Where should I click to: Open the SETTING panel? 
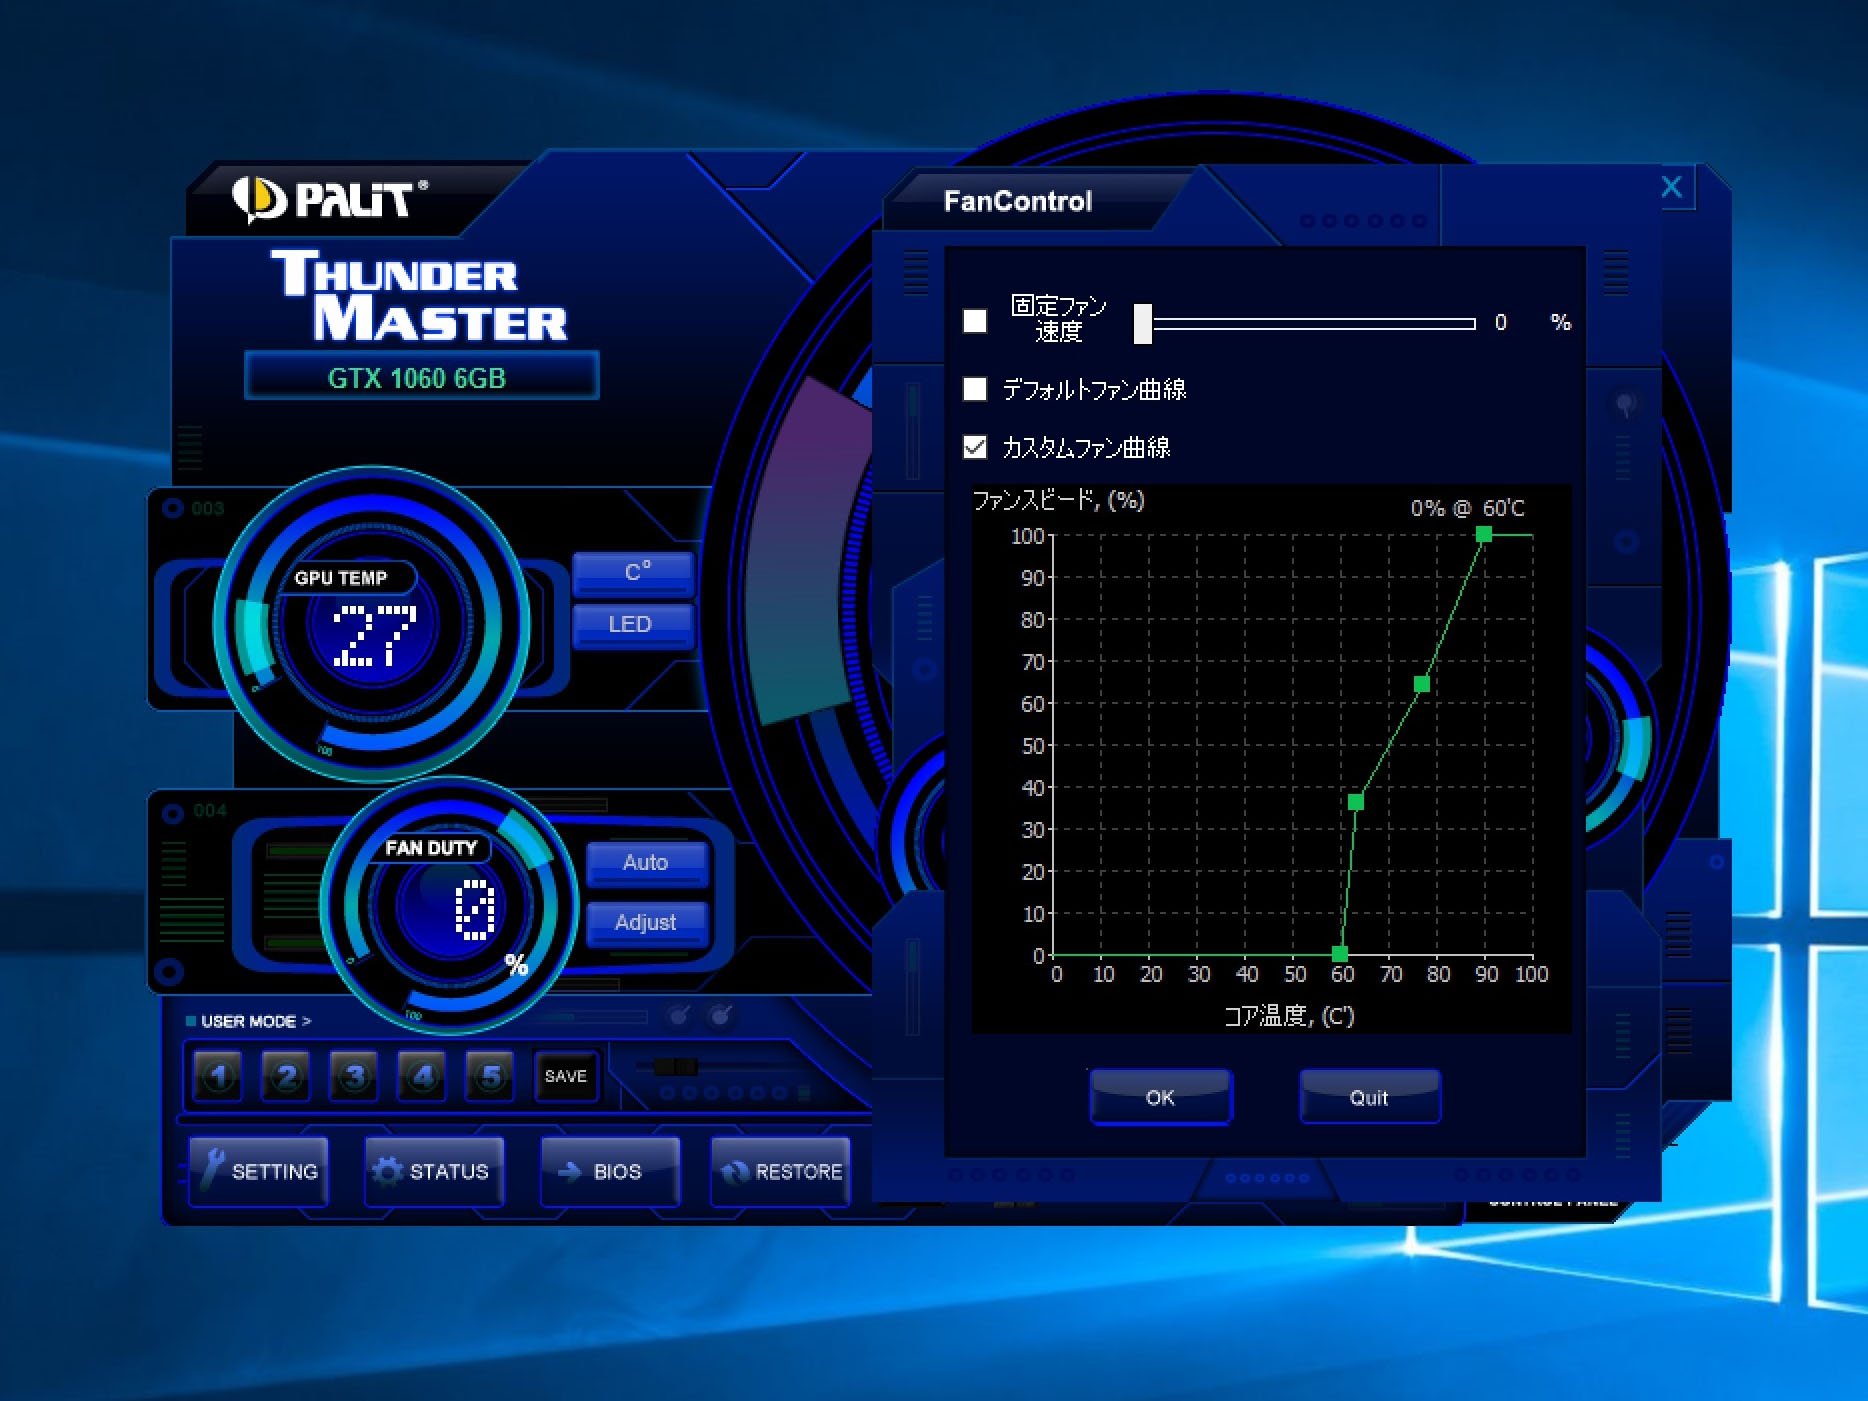(x=259, y=1171)
